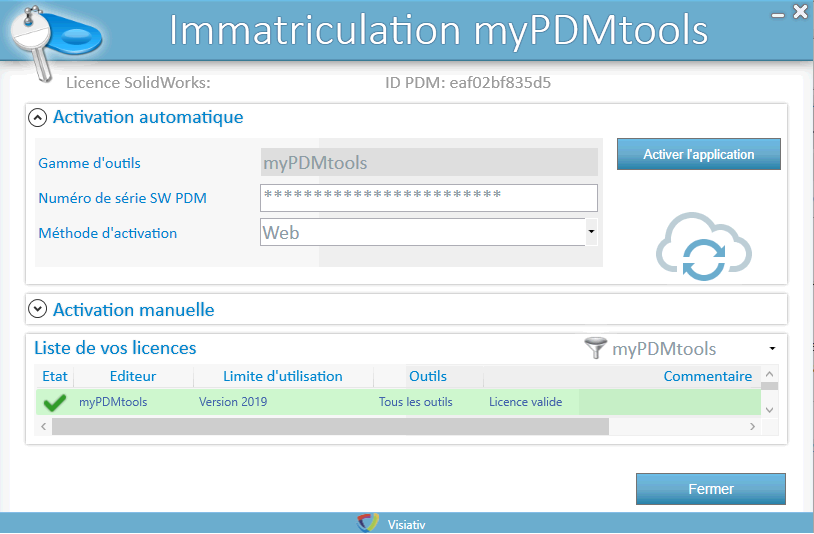Click the Gamme d'outils field
This screenshot has height=534, width=814.
(x=428, y=162)
